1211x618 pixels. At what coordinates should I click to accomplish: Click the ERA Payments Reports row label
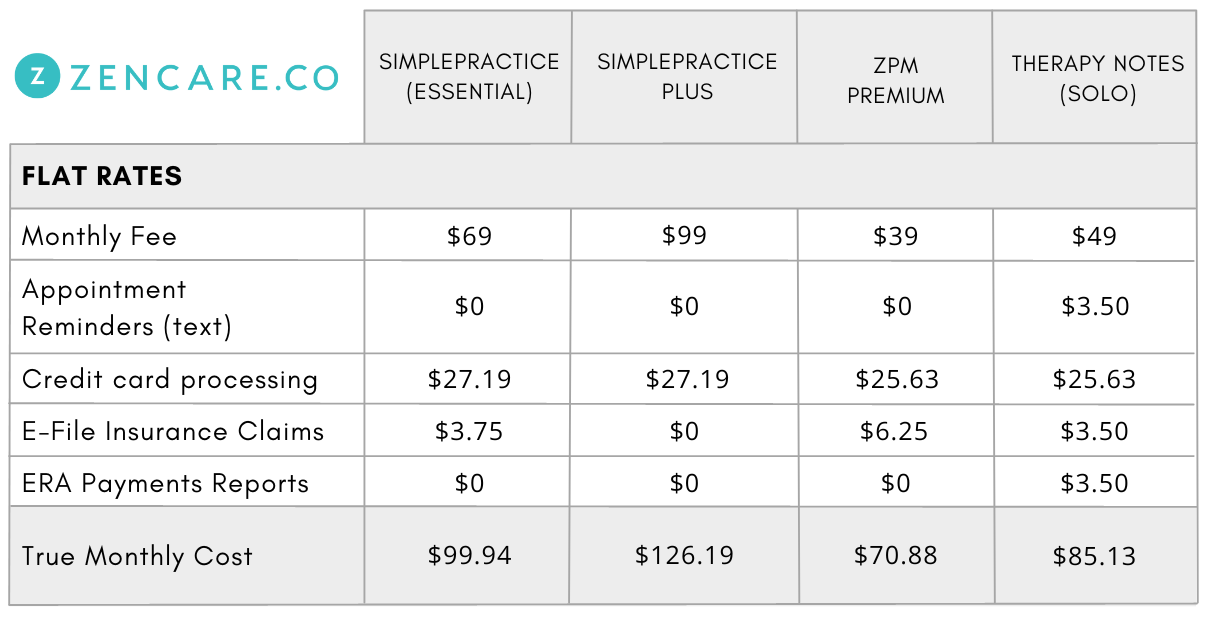[x=165, y=484]
